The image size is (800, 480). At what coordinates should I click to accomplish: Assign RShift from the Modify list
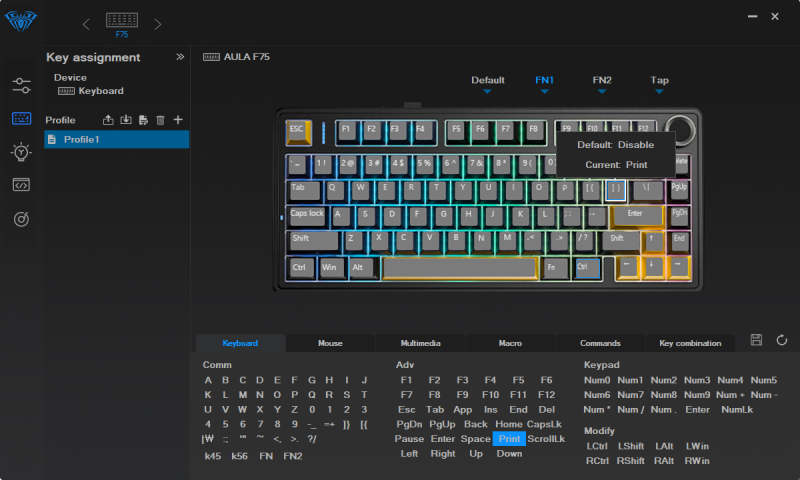(x=631, y=461)
